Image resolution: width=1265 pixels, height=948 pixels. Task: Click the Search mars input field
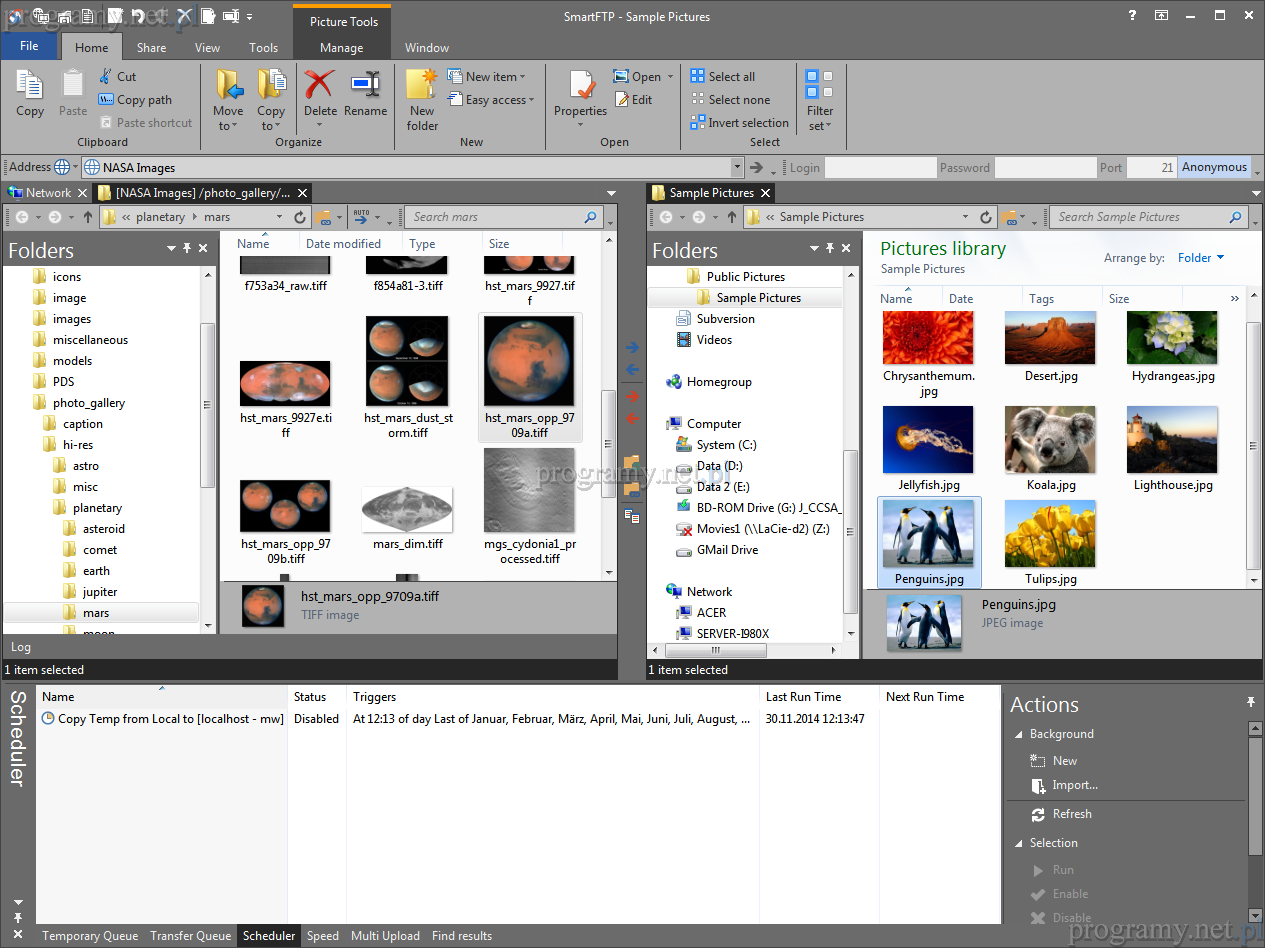497,217
